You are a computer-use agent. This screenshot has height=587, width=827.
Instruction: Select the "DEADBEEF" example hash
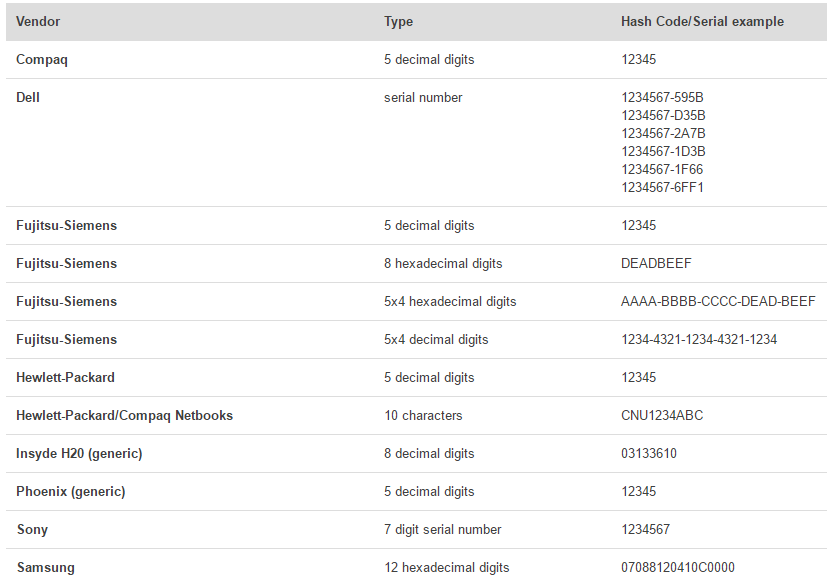pyautogui.click(x=656, y=264)
